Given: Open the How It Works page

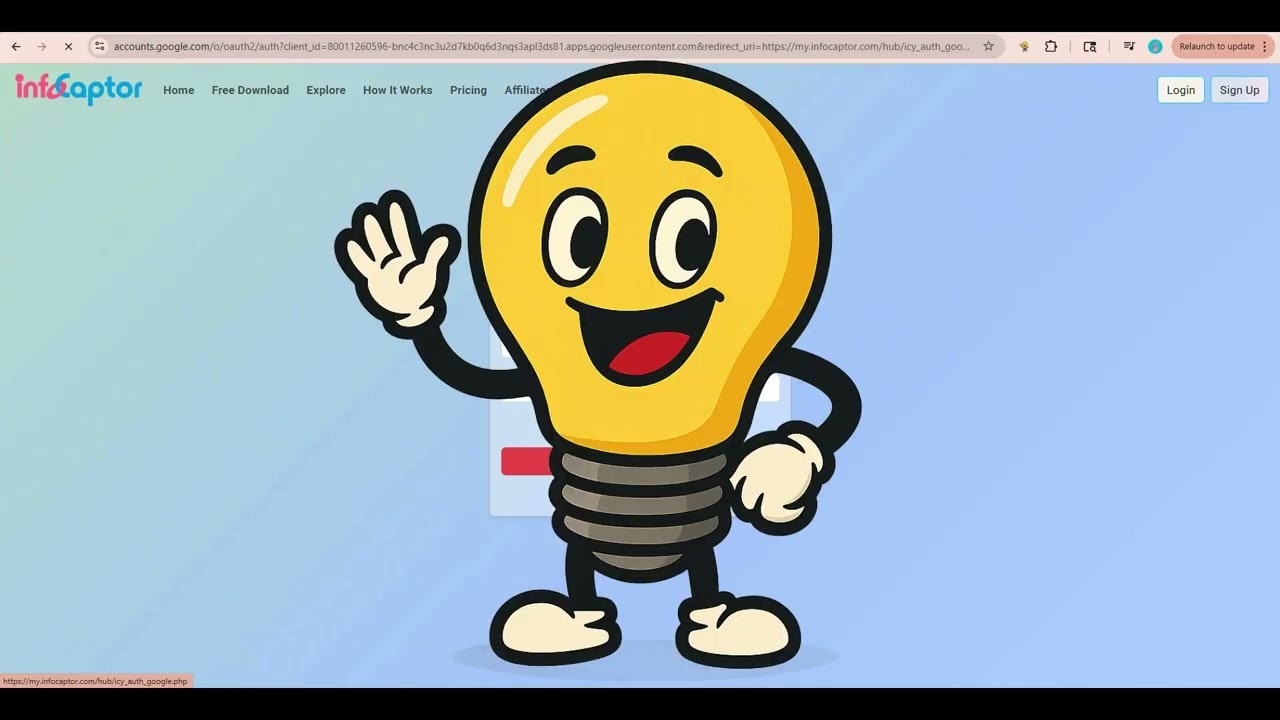Looking at the screenshot, I should tap(397, 90).
